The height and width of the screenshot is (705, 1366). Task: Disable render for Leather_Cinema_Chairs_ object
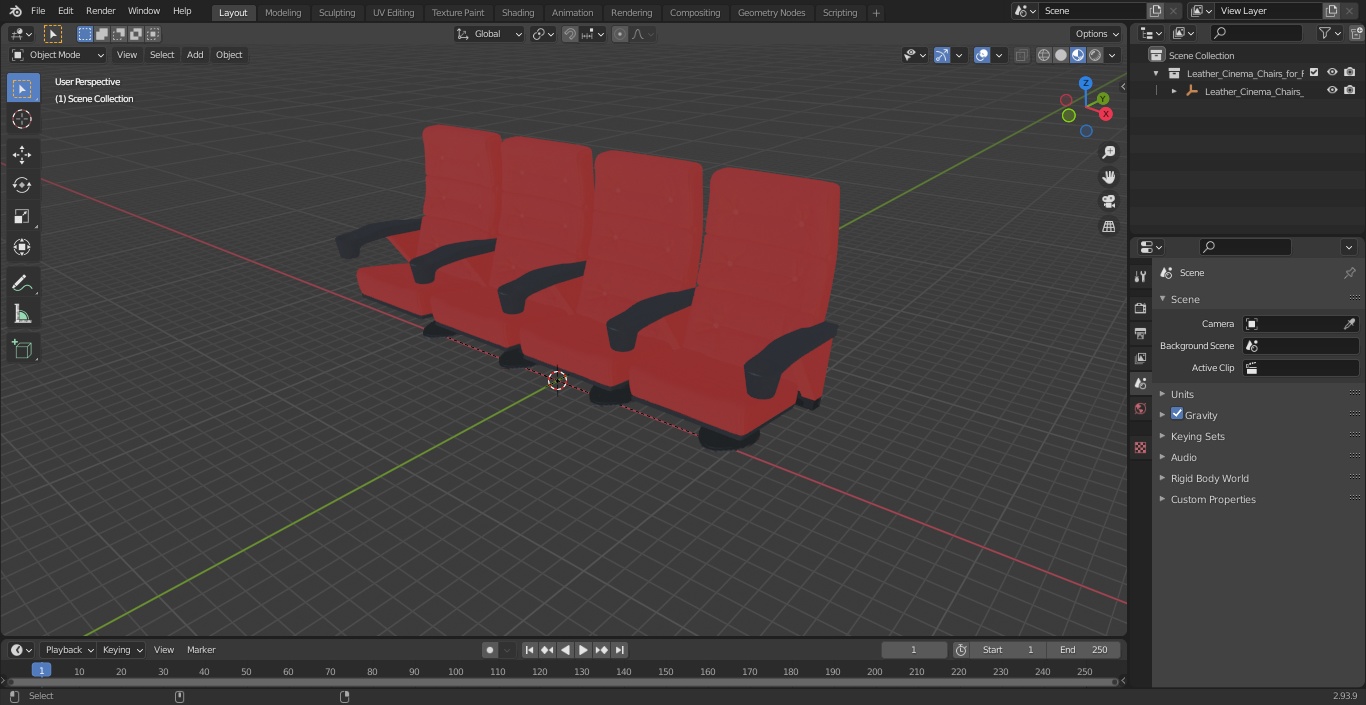click(x=1350, y=90)
